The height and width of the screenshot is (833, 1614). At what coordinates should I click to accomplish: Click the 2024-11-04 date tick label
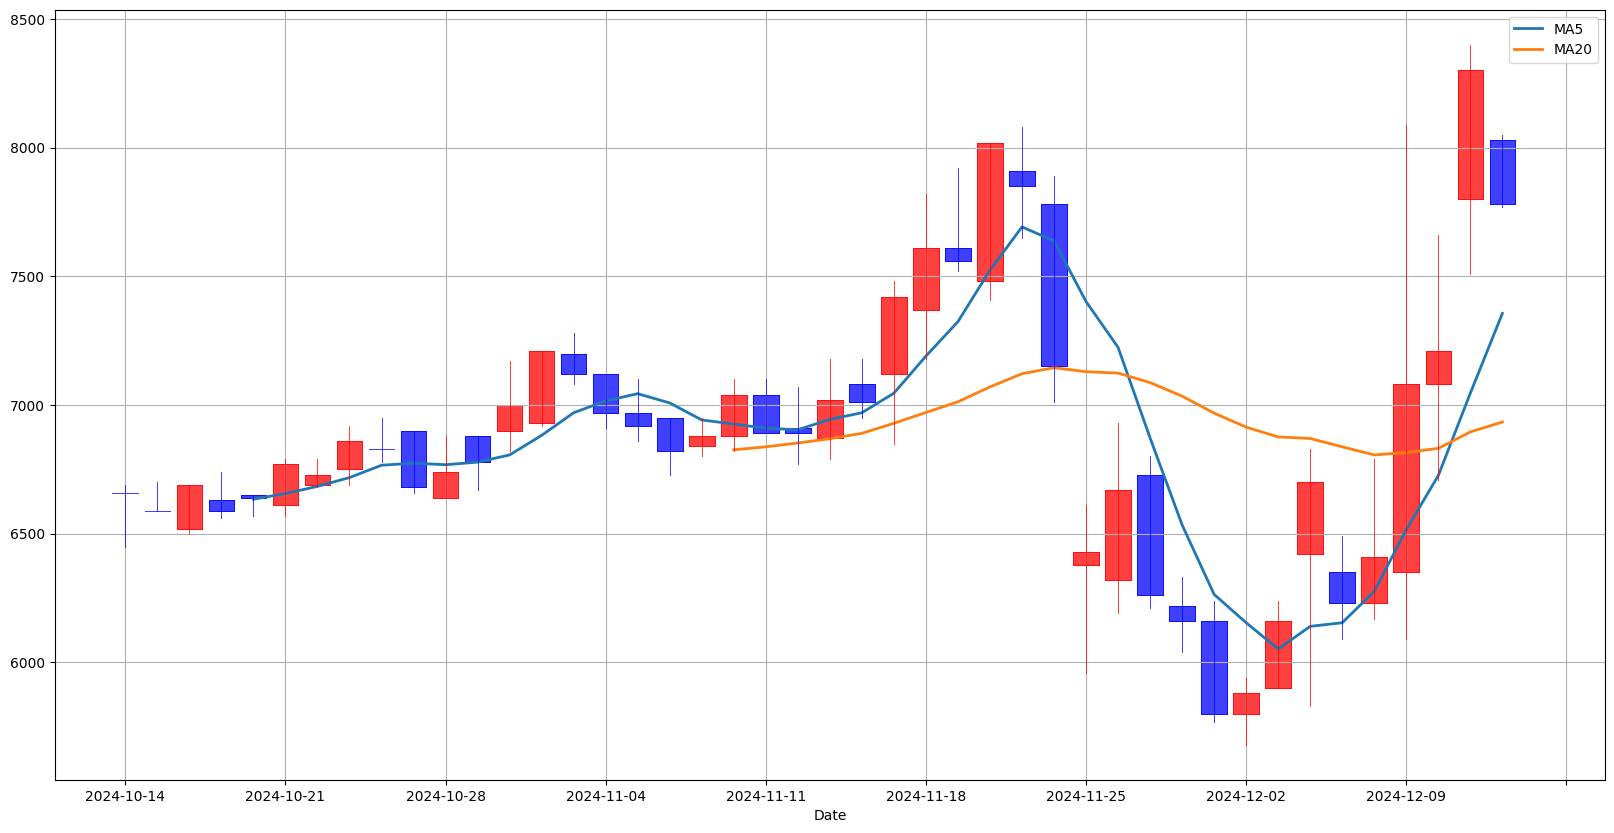point(606,796)
